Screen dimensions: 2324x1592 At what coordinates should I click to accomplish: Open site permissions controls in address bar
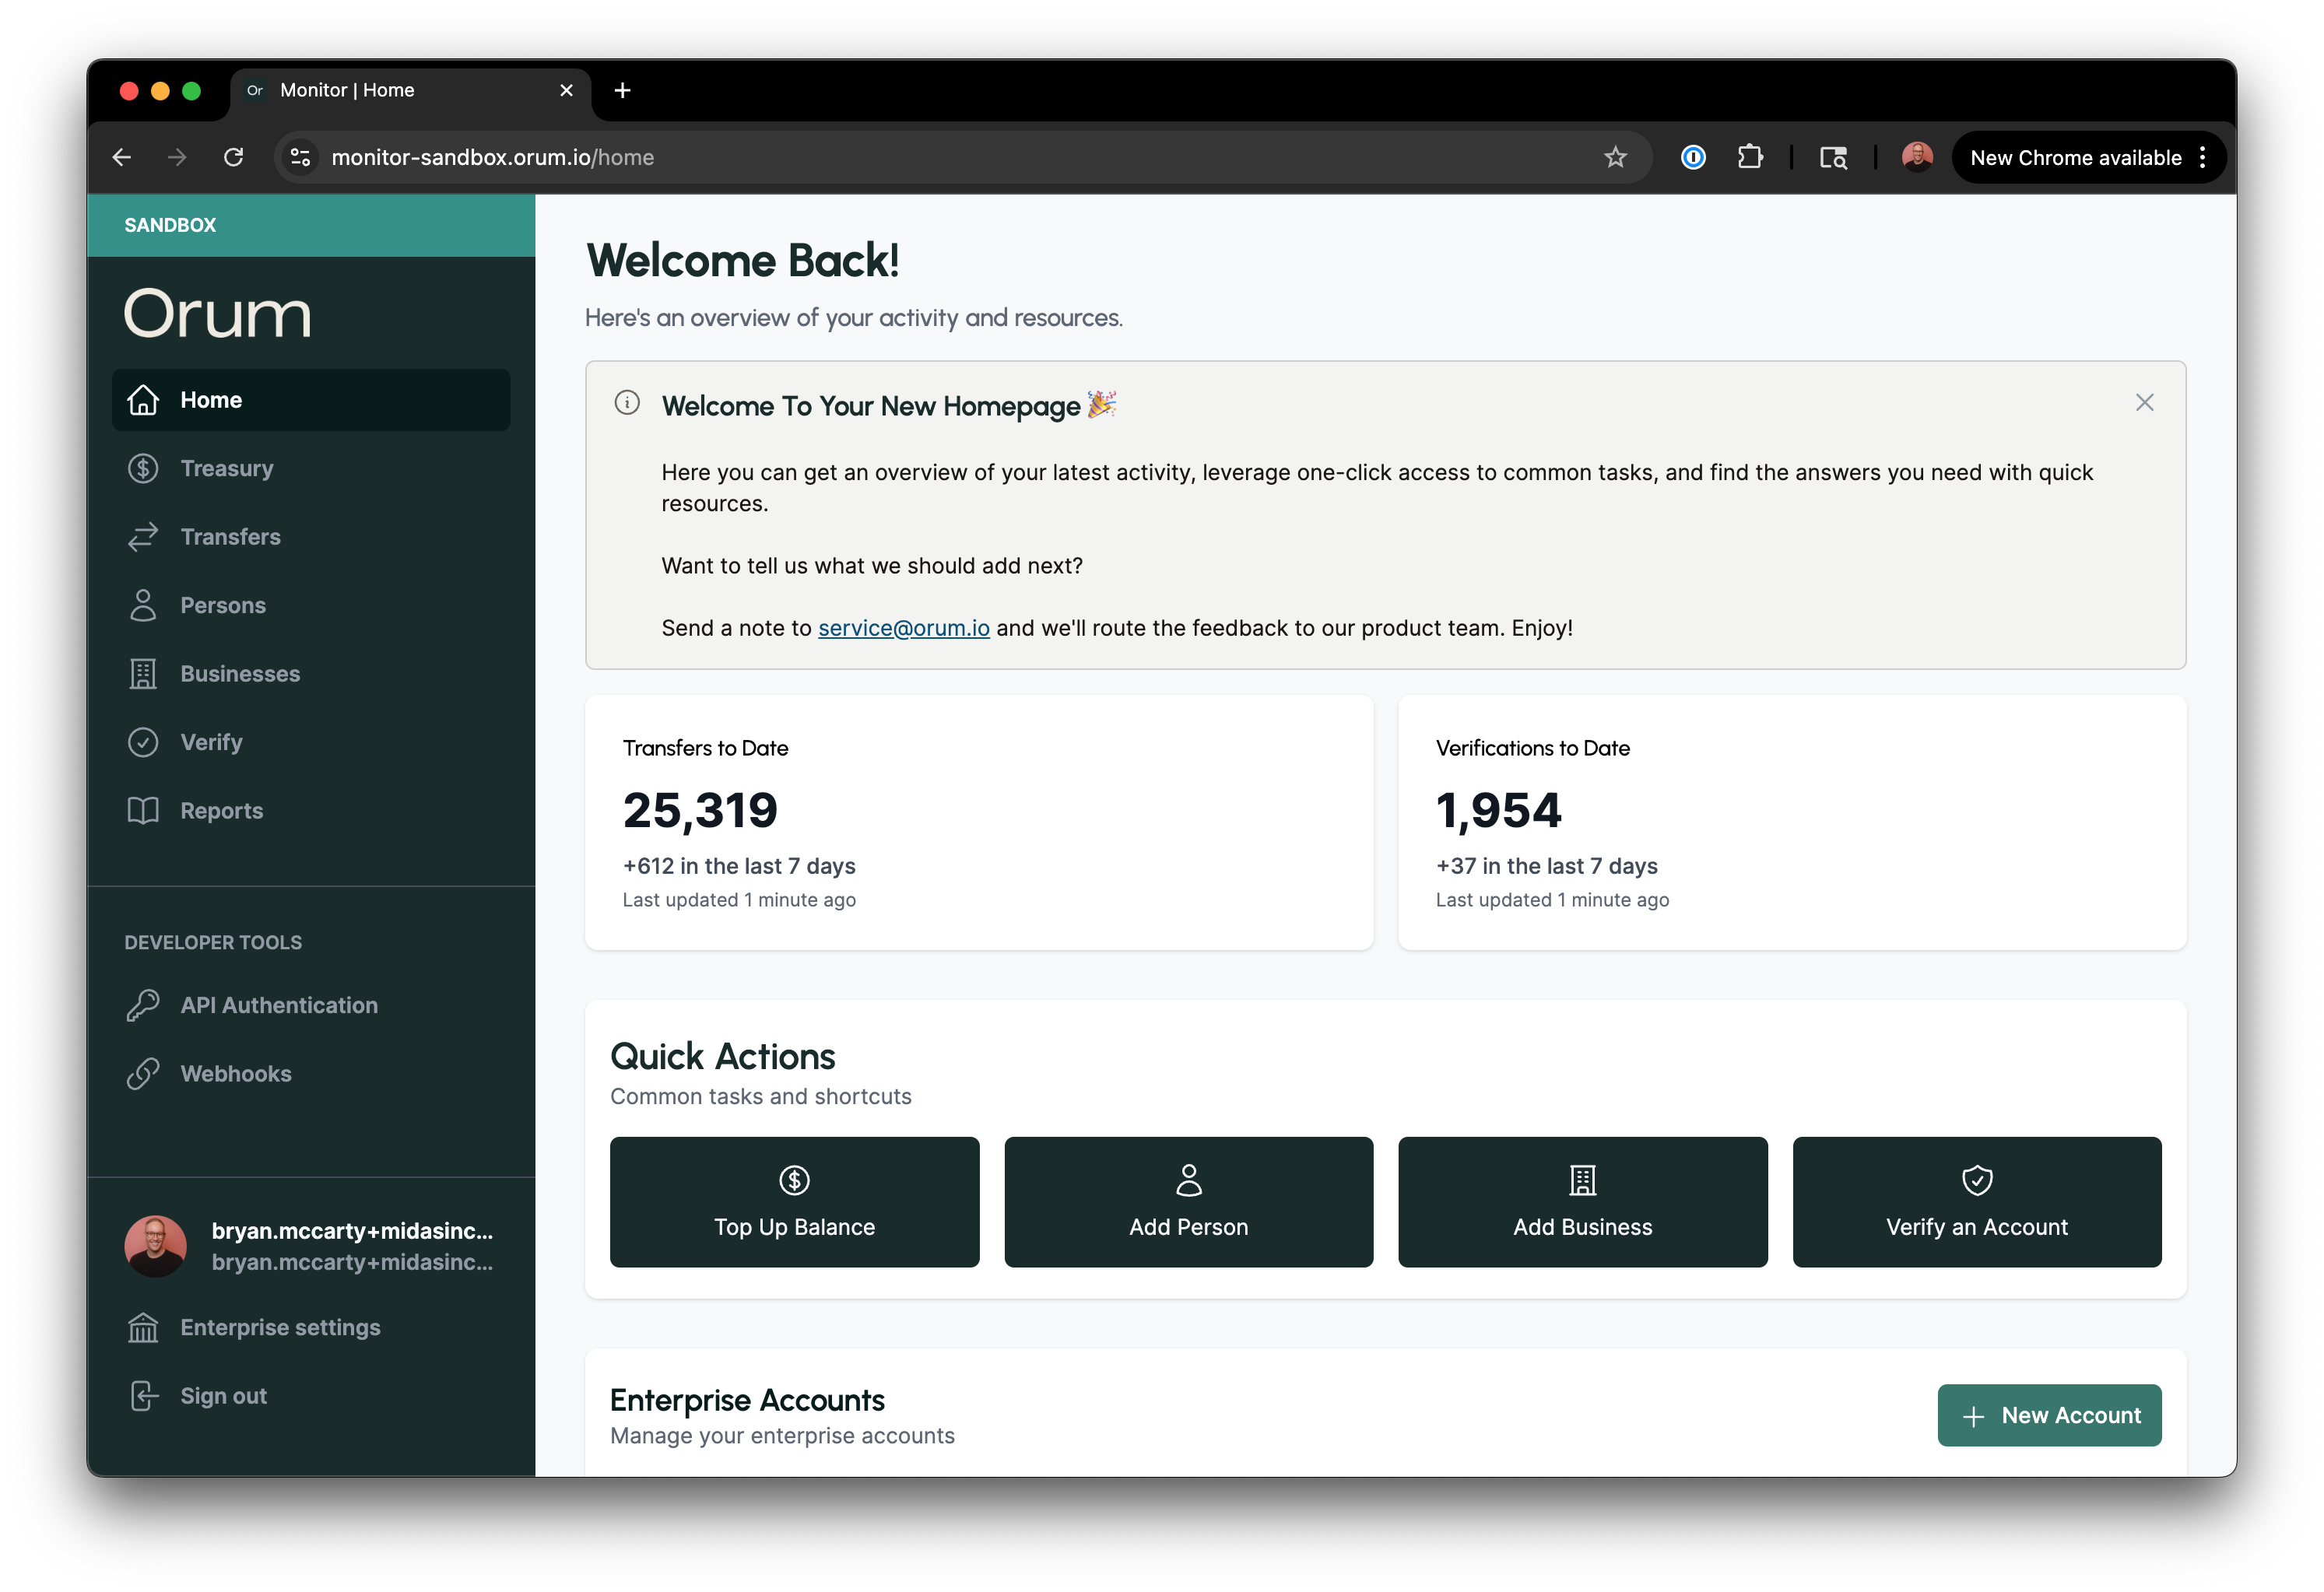(300, 157)
